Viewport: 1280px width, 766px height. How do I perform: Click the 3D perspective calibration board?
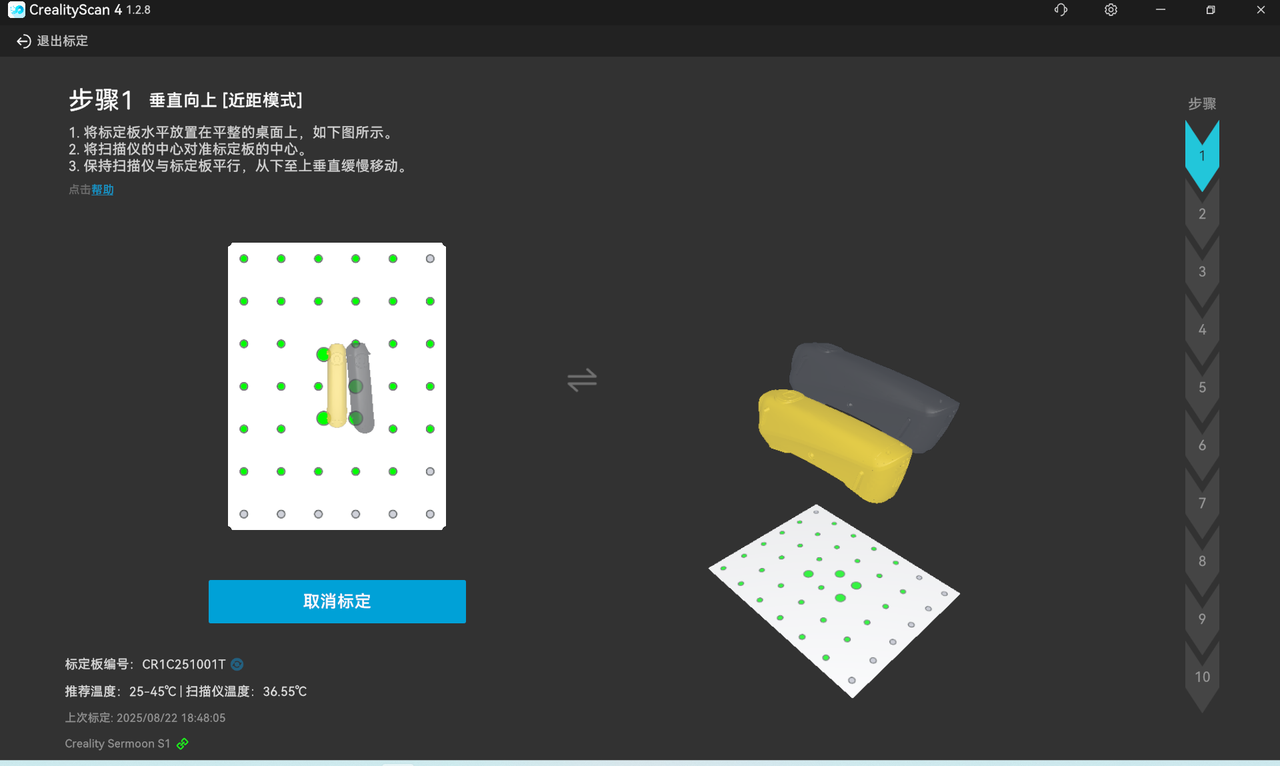point(833,600)
